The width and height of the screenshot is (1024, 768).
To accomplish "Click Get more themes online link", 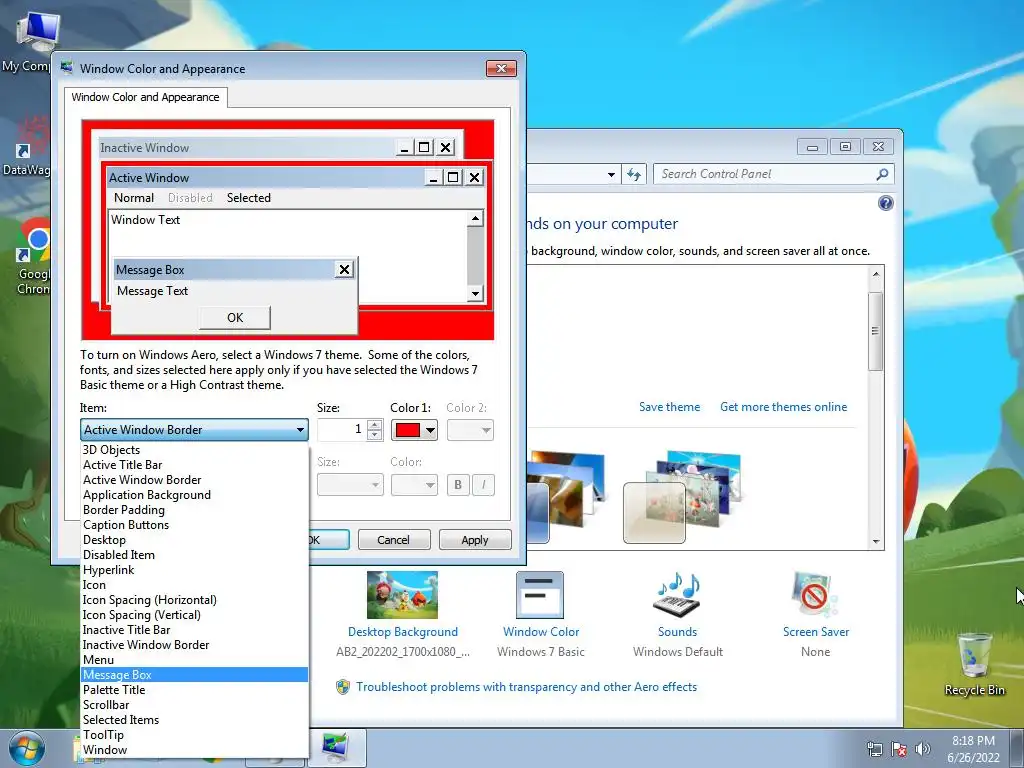I will tap(784, 407).
